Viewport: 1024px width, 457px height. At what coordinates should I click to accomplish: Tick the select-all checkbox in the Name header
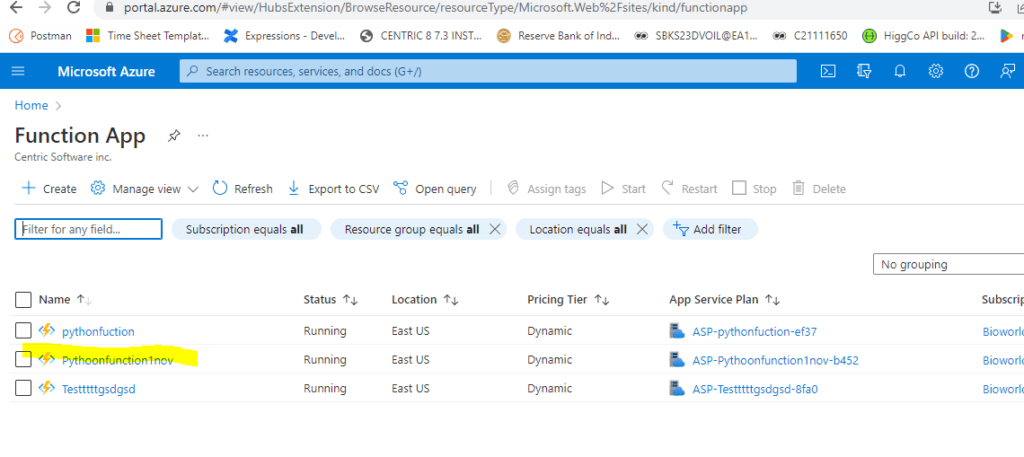24,300
